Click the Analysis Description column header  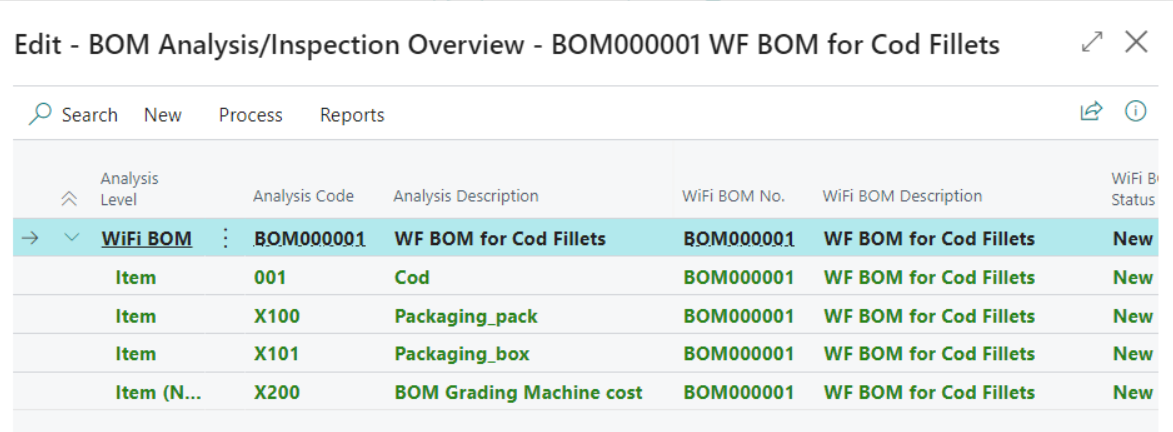coord(466,196)
